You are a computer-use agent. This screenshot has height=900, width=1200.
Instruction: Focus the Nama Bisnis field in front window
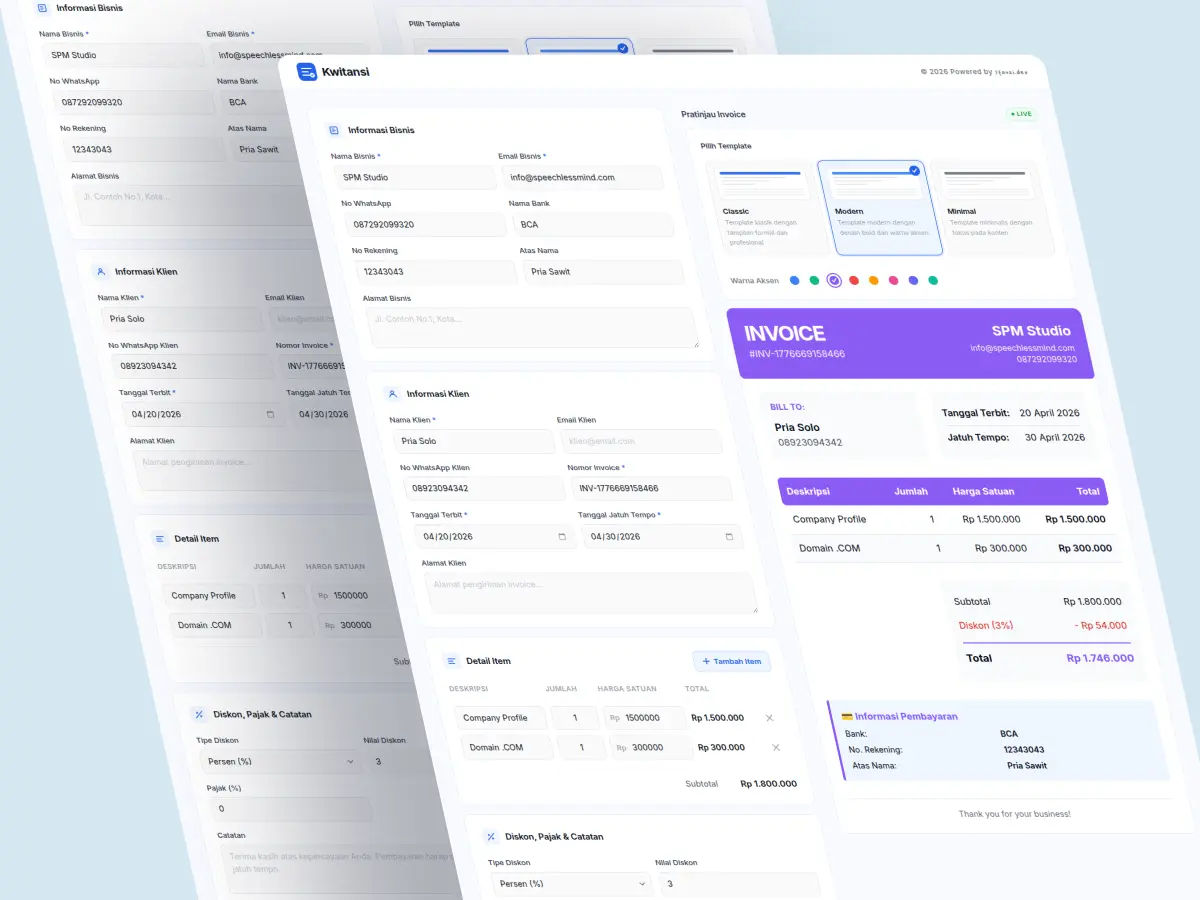point(416,177)
